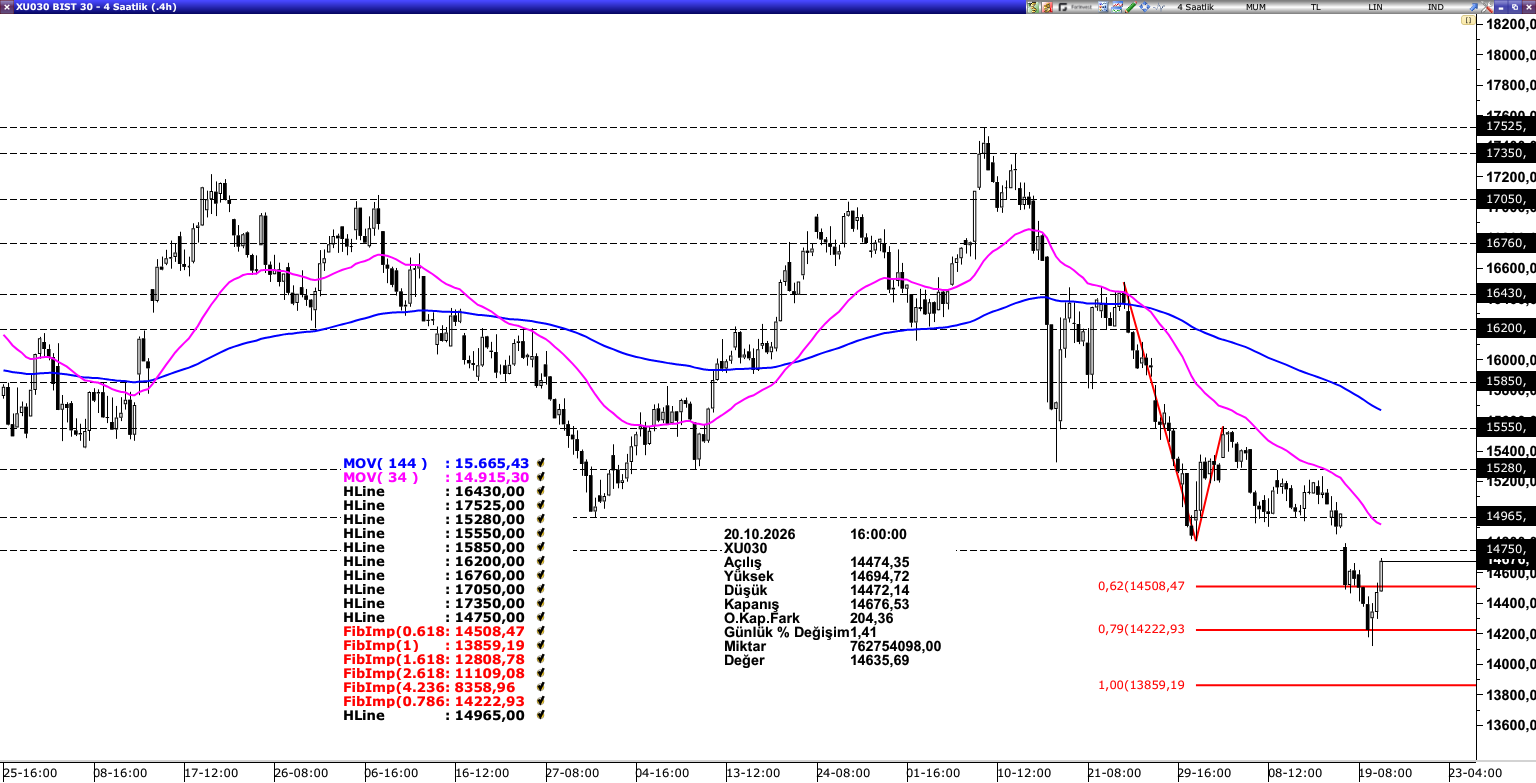Click the 17525 price level label on the axis
This screenshot has height=783, width=1536.
[x=1506, y=126]
